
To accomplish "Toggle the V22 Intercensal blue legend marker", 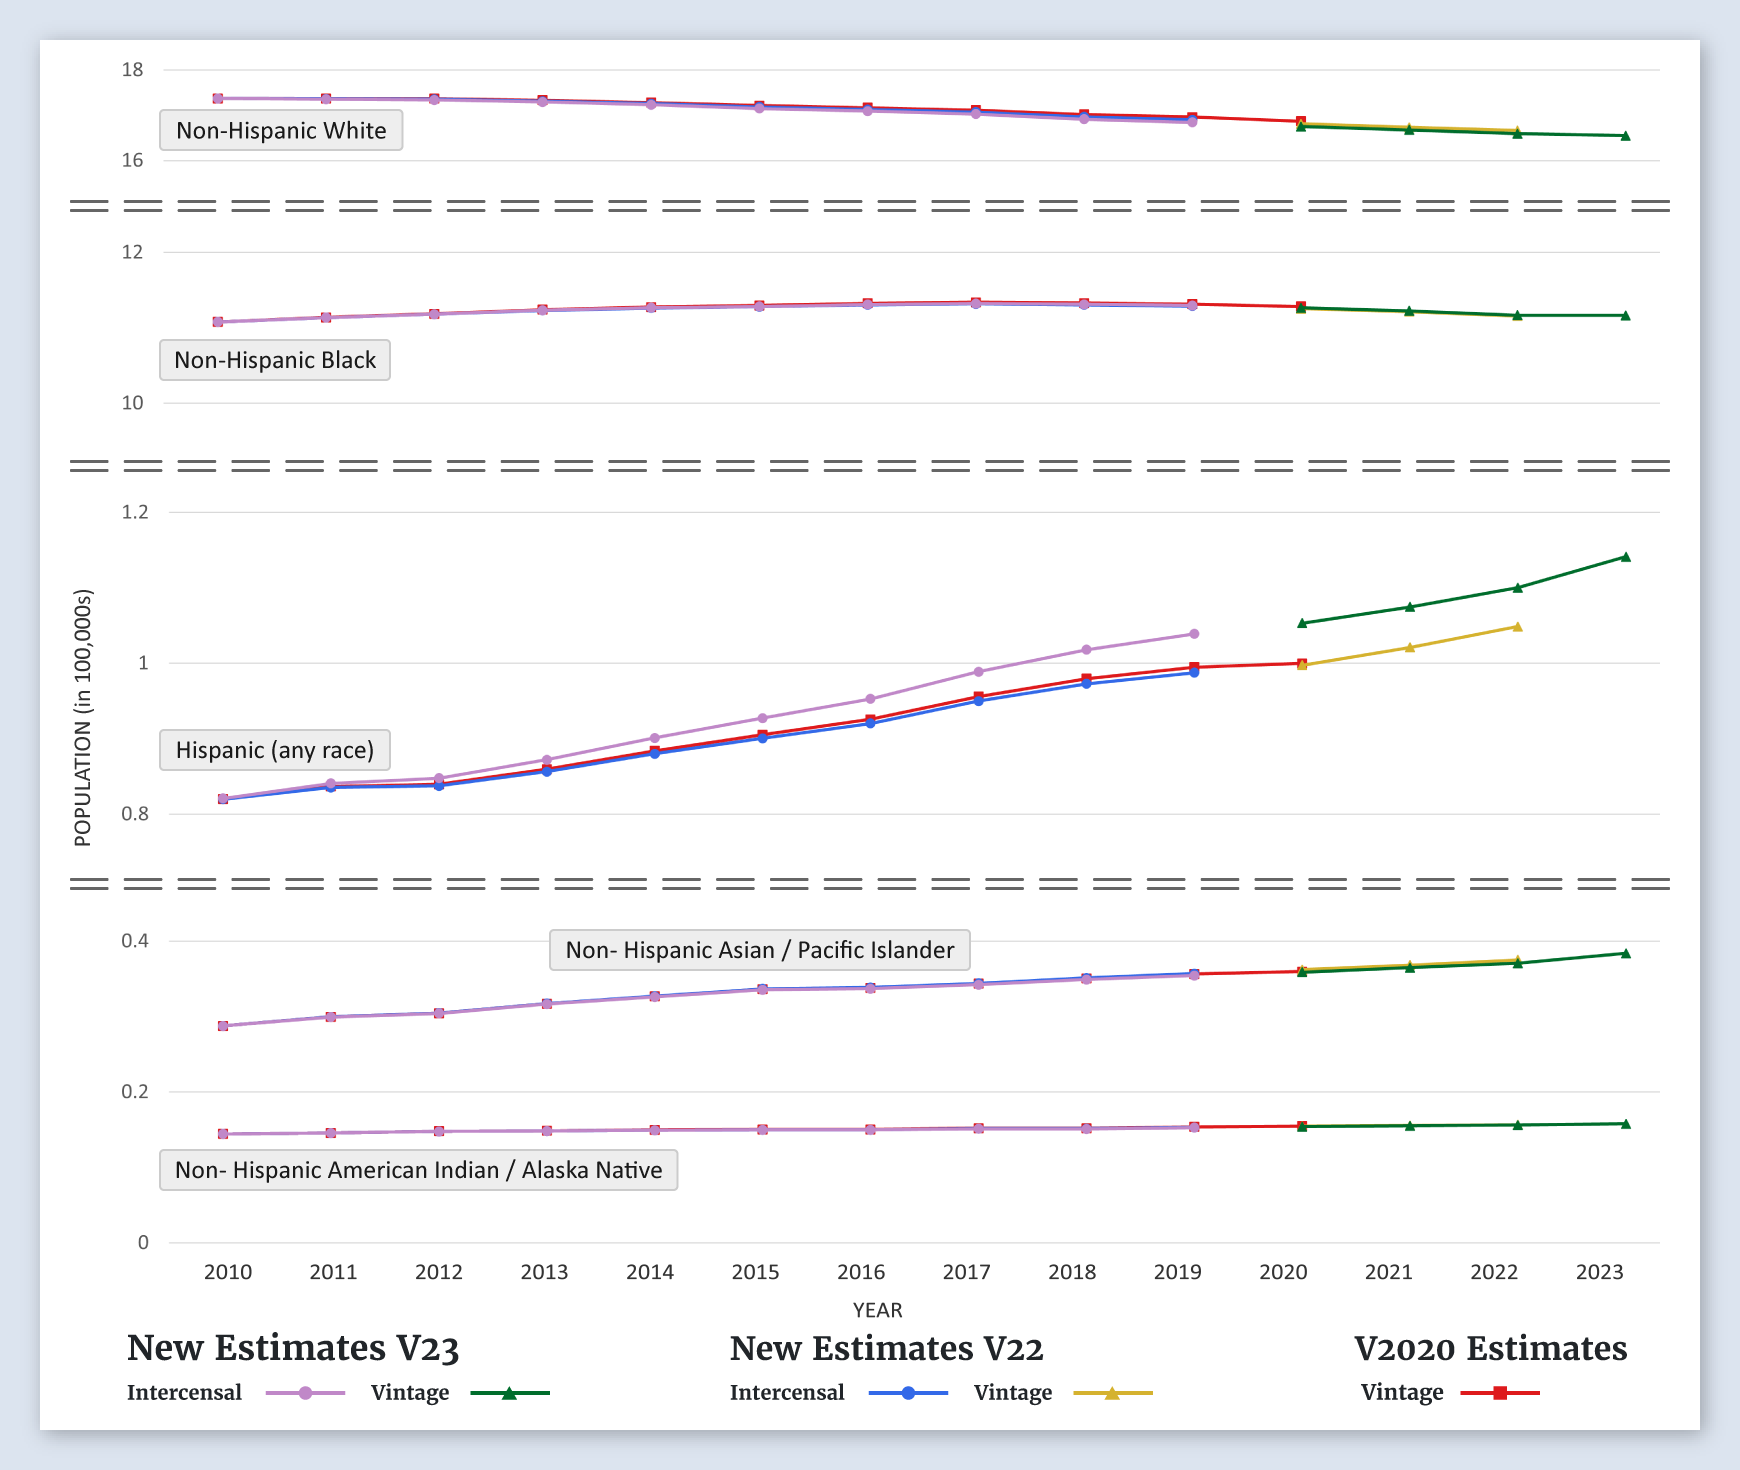I will pyautogui.click(x=908, y=1393).
